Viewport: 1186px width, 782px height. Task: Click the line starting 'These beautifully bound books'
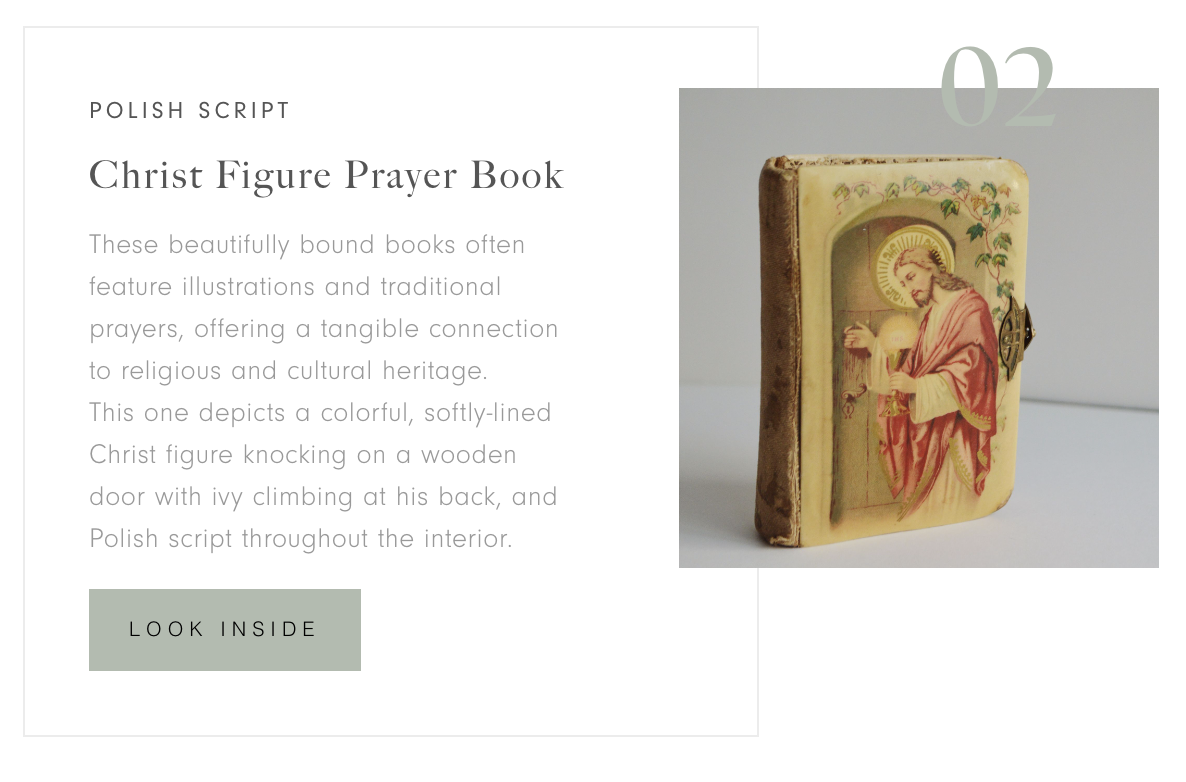coord(306,245)
